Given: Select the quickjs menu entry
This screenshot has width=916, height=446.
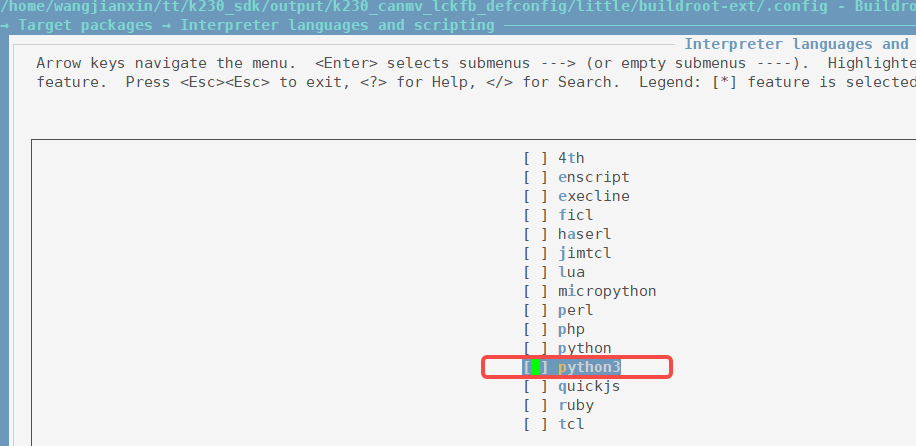Looking at the screenshot, I should 571,386.
